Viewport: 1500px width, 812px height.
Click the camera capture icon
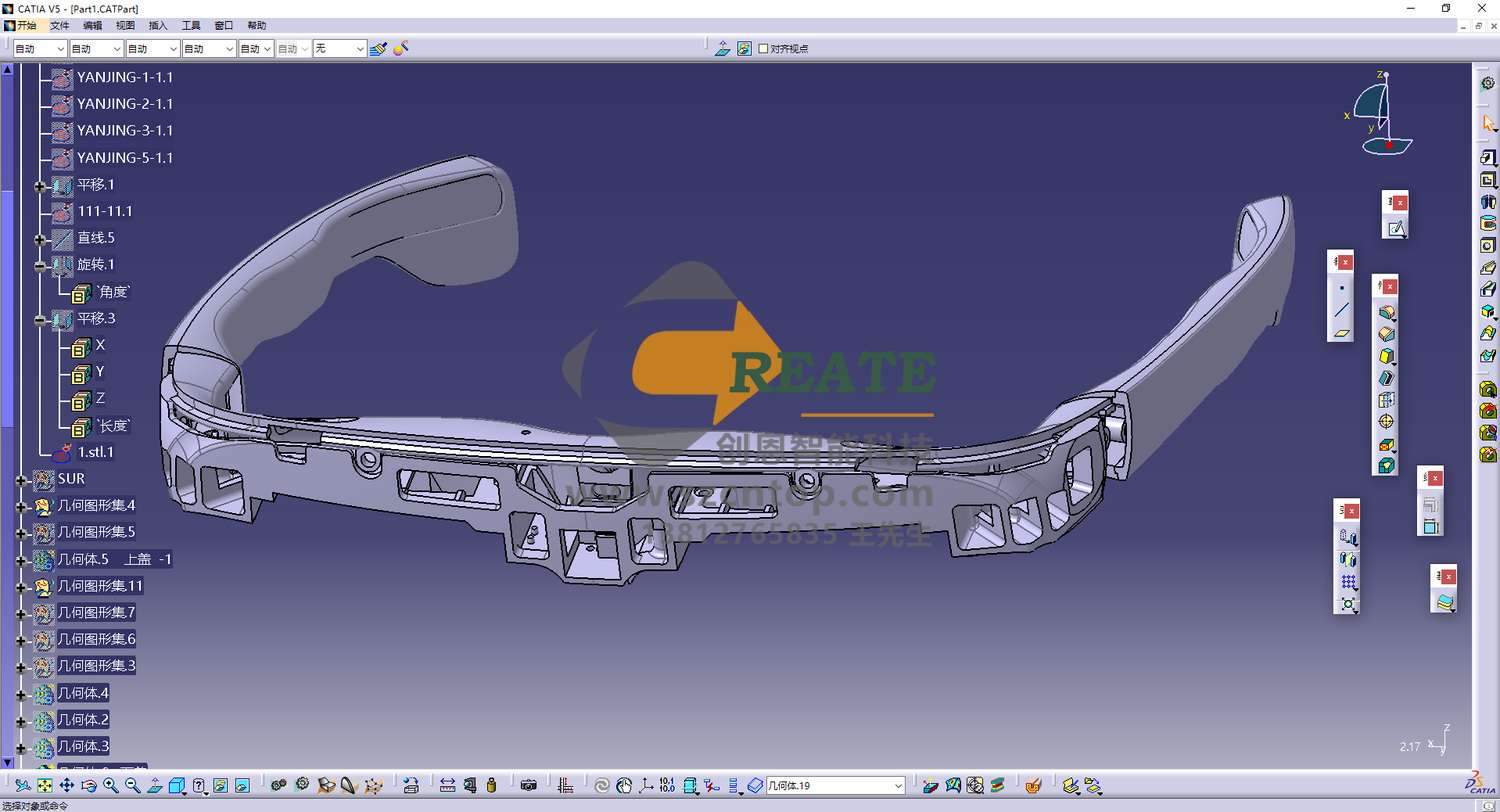point(529,786)
